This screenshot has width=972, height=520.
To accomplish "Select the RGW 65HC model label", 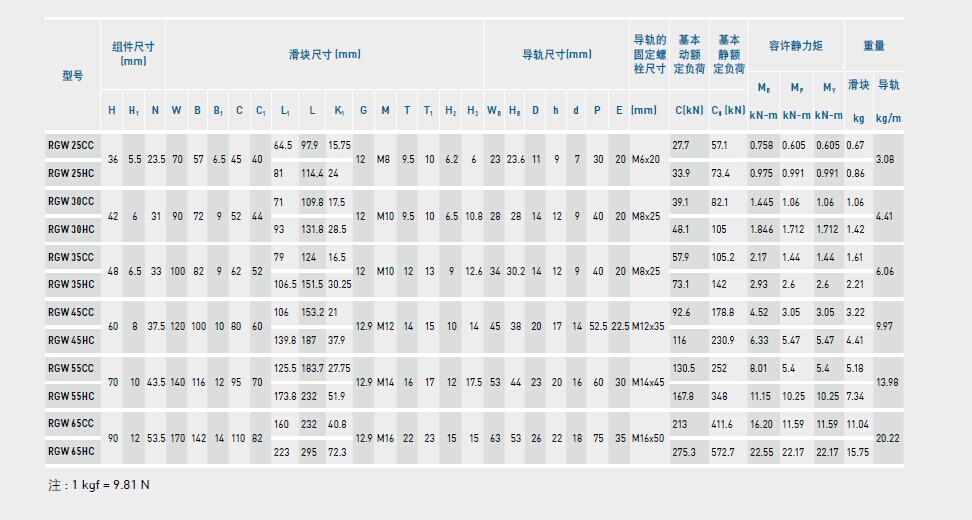I will tap(71, 451).
